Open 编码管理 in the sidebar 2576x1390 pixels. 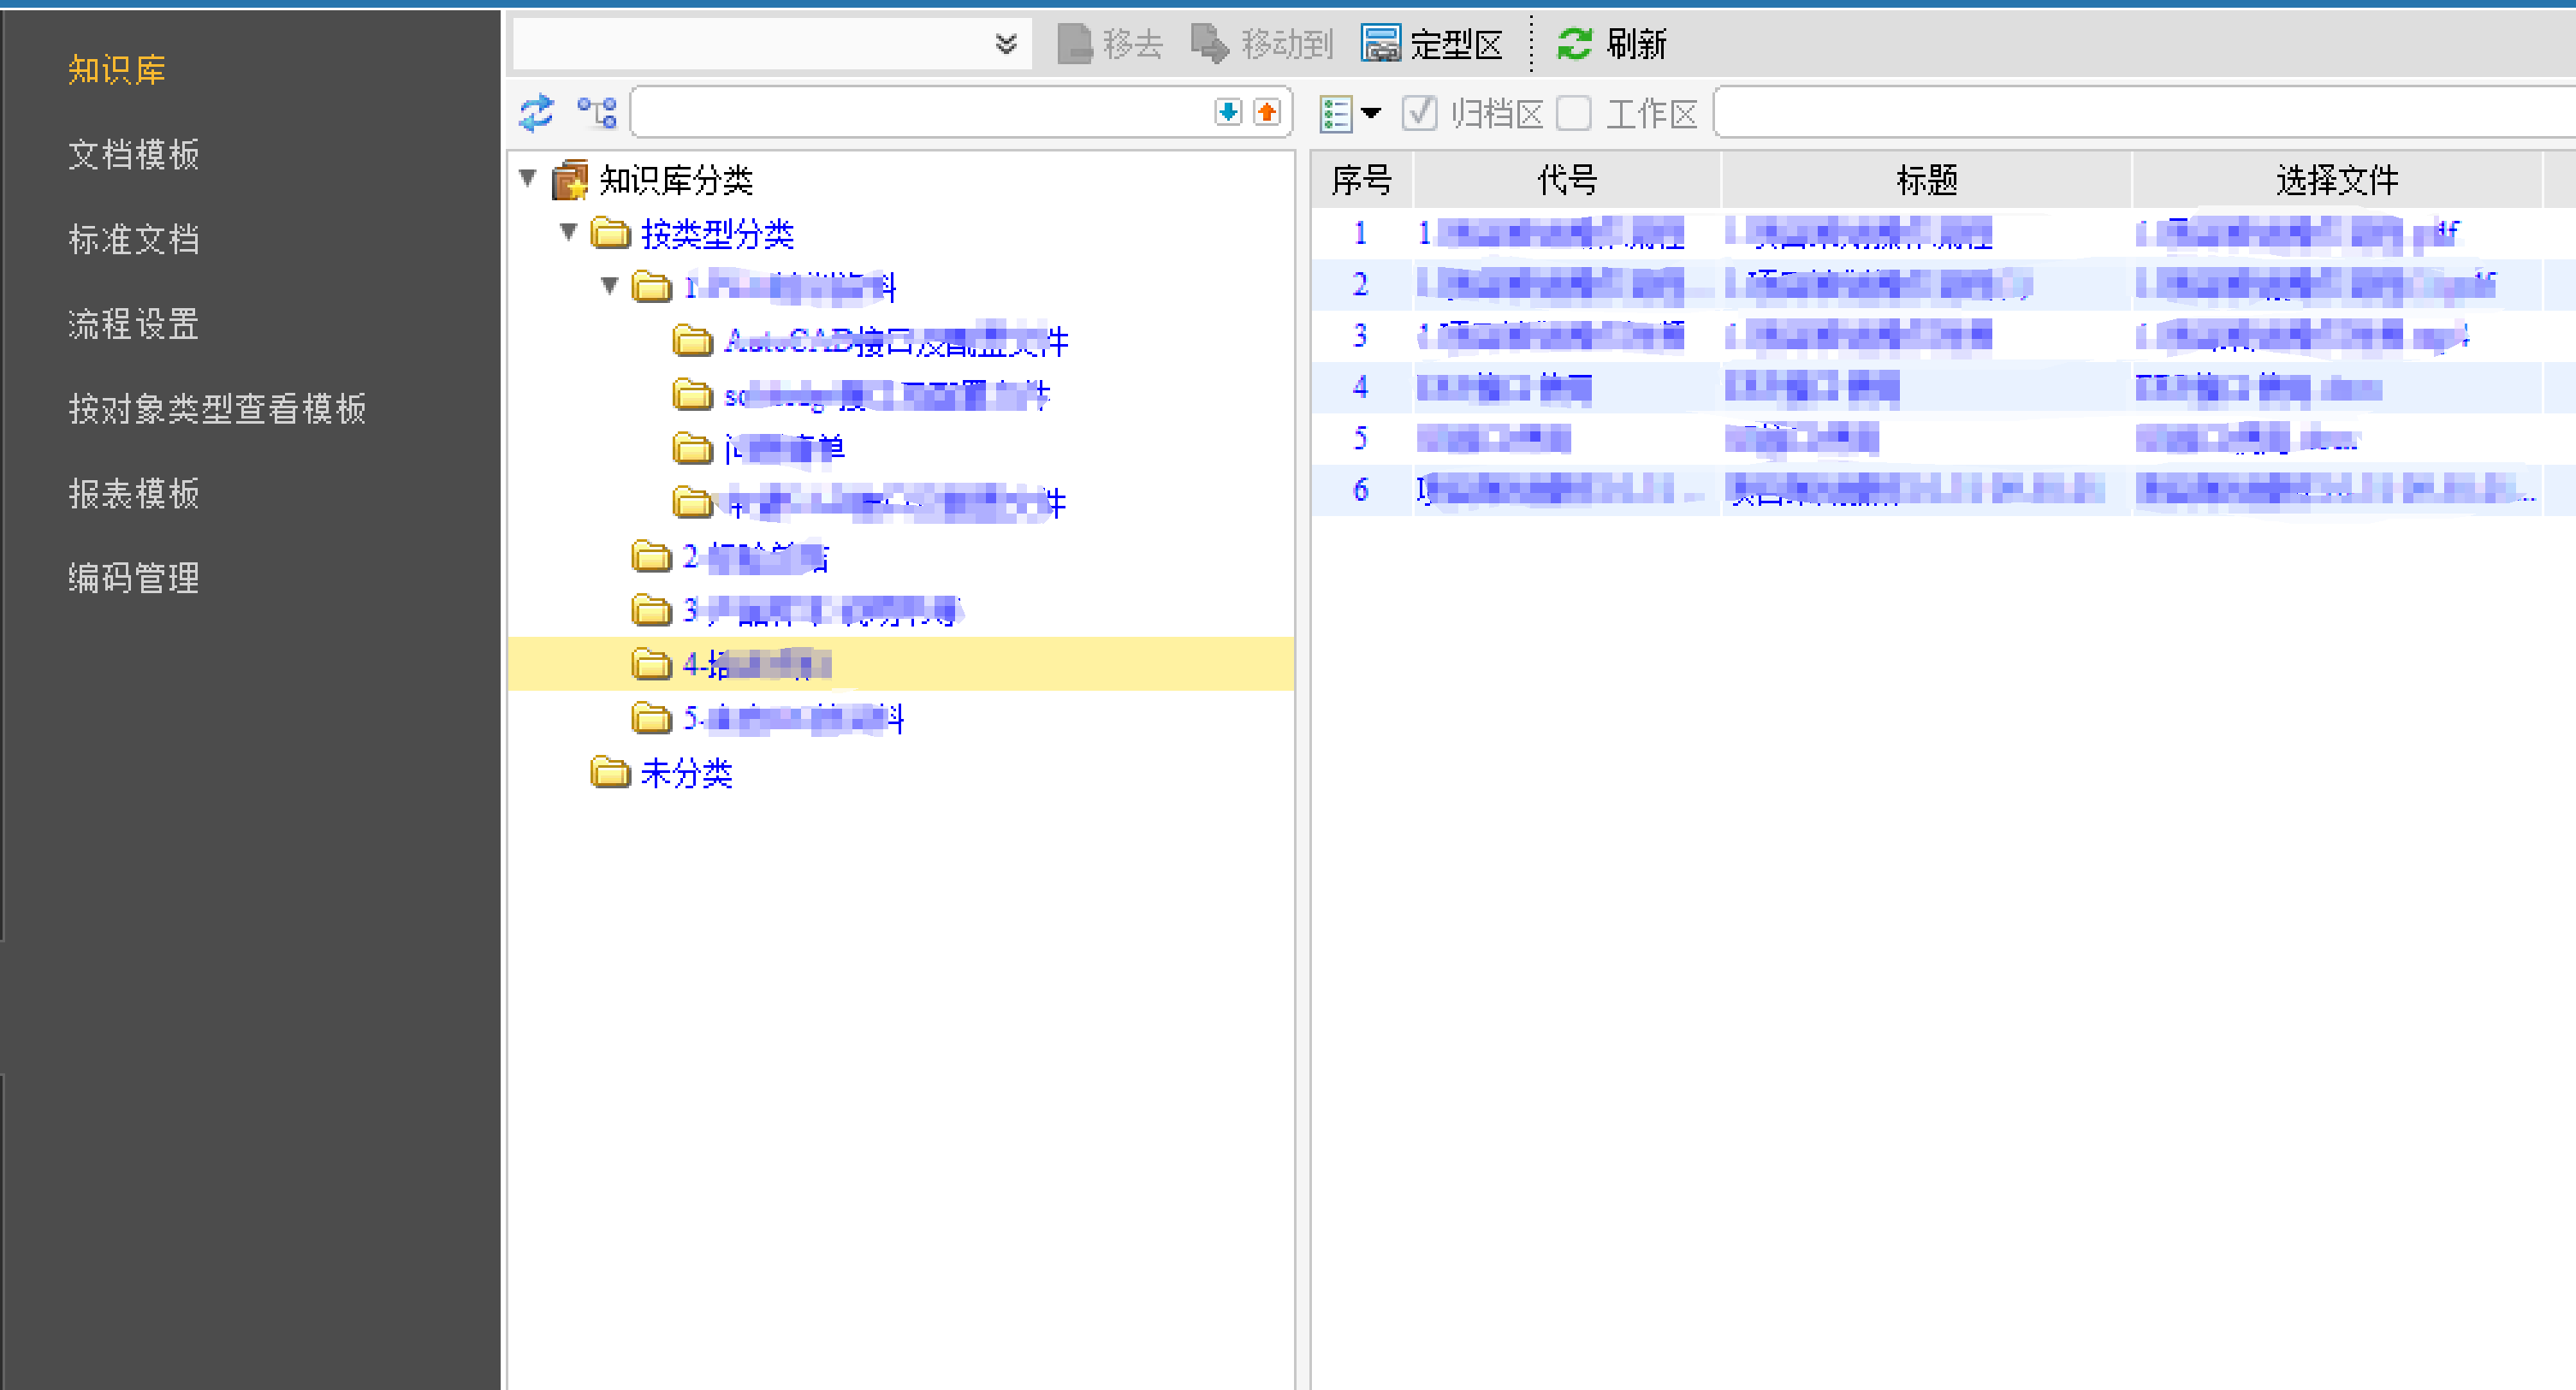134,577
